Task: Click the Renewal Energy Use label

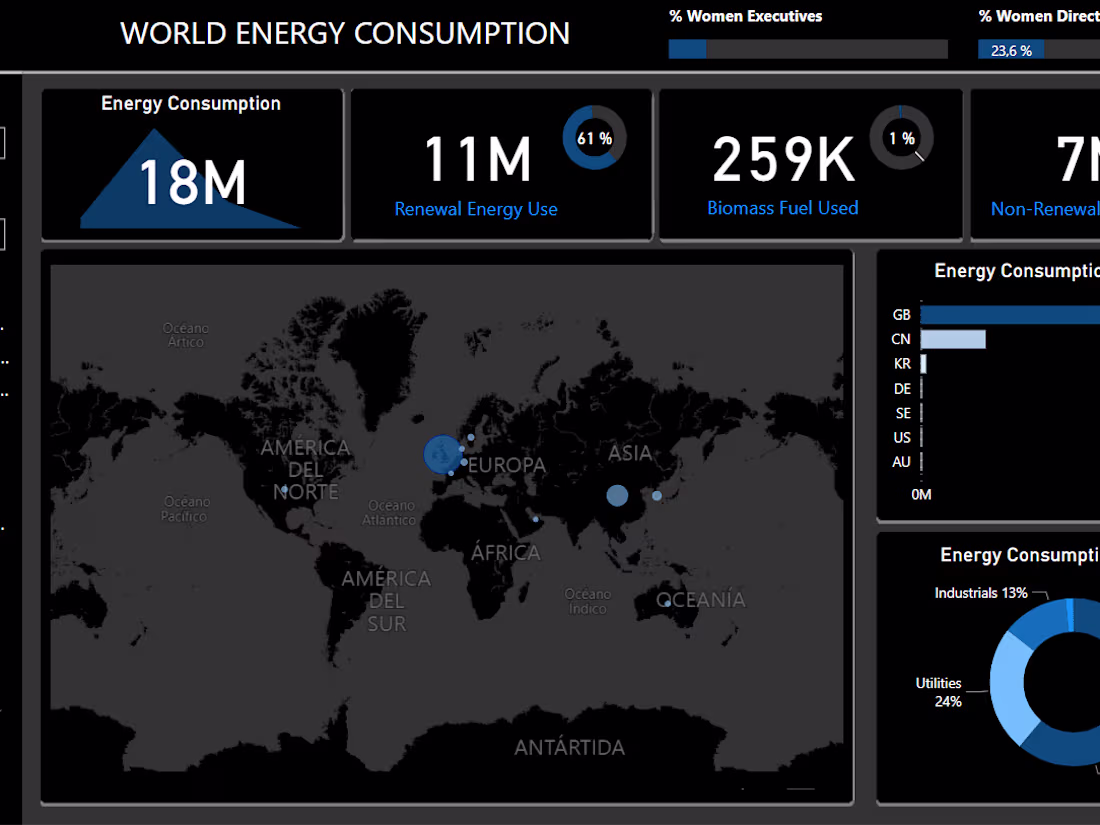Action: 476,208
